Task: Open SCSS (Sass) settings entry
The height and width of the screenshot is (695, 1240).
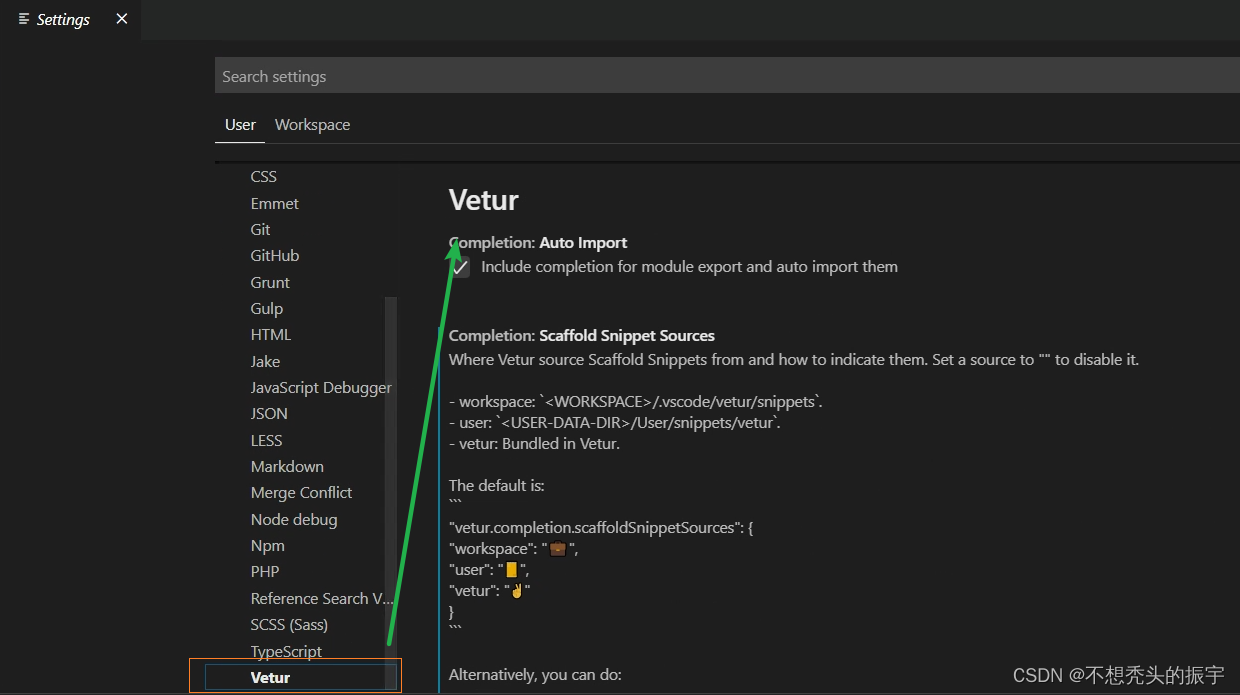Action: coord(289,624)
